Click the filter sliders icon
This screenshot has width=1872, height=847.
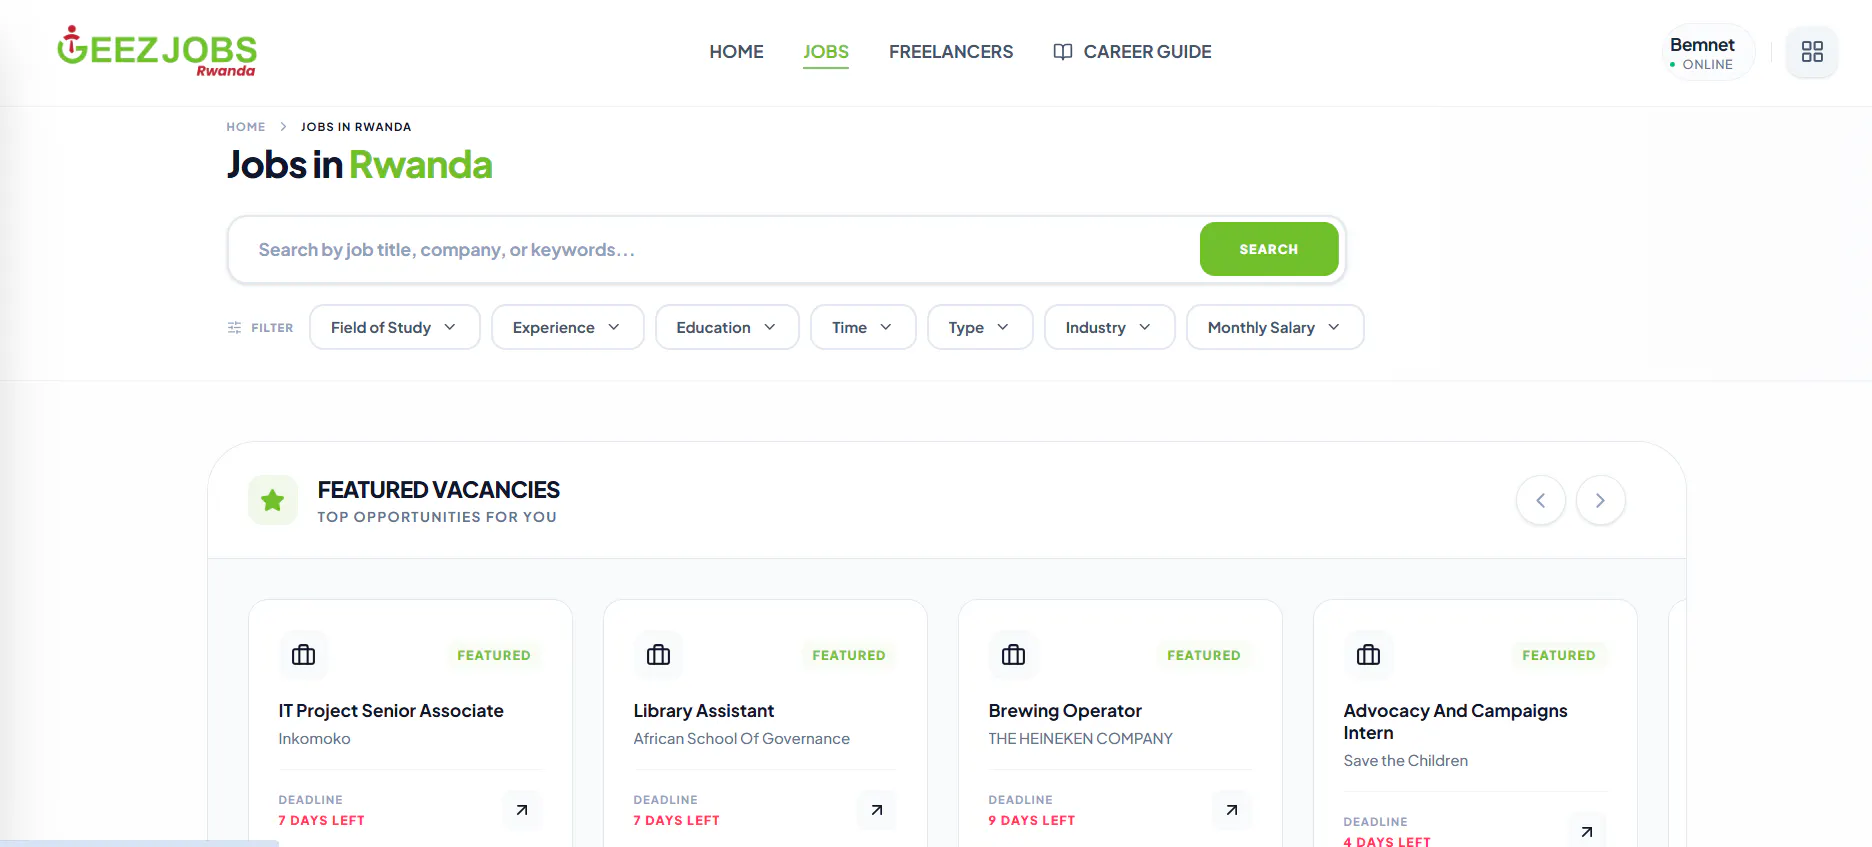point(235,328)
